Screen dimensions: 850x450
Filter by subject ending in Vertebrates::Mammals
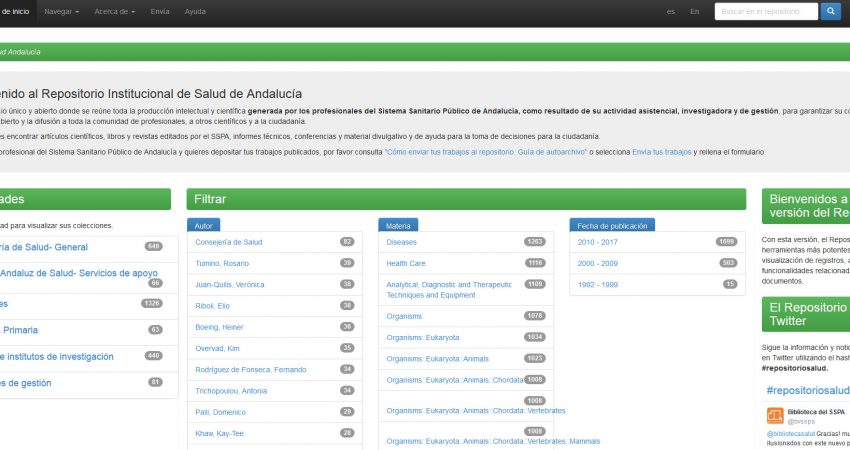click(x=493, y=441)
